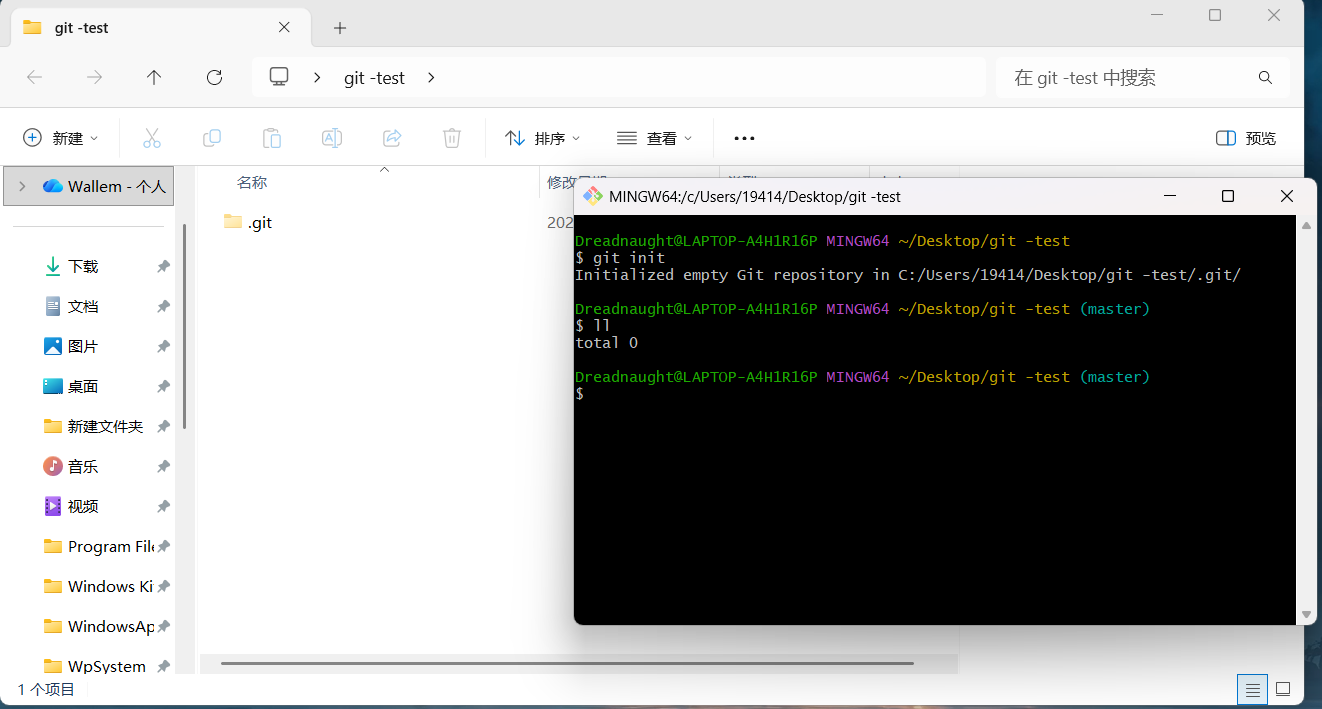Open WpSystem folder in sidebar

tap(95, 666)
